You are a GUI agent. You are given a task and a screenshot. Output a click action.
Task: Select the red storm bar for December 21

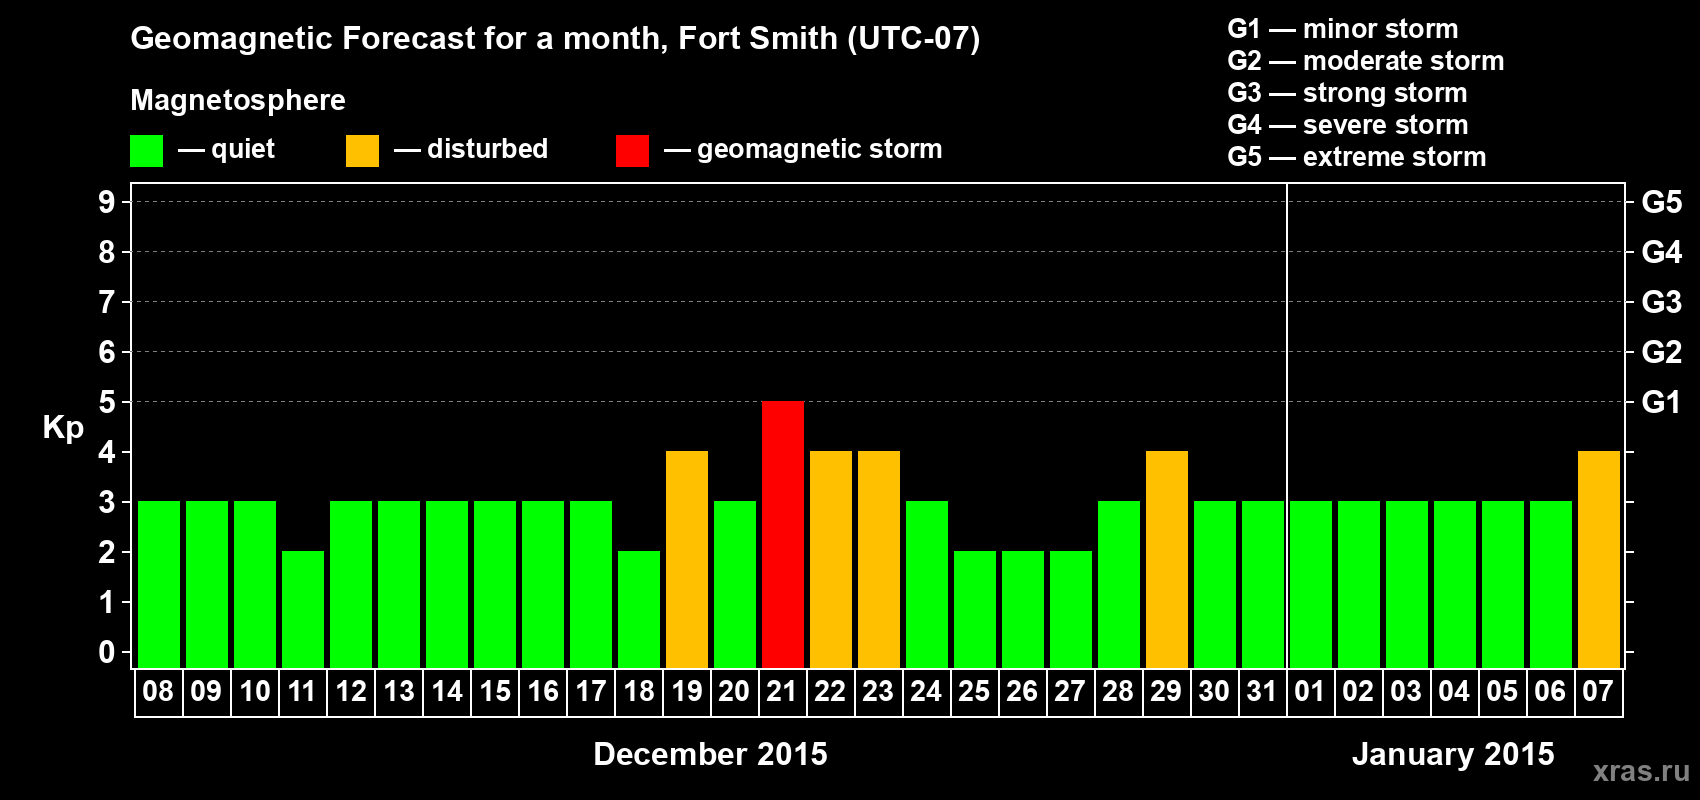click(783, 534)
